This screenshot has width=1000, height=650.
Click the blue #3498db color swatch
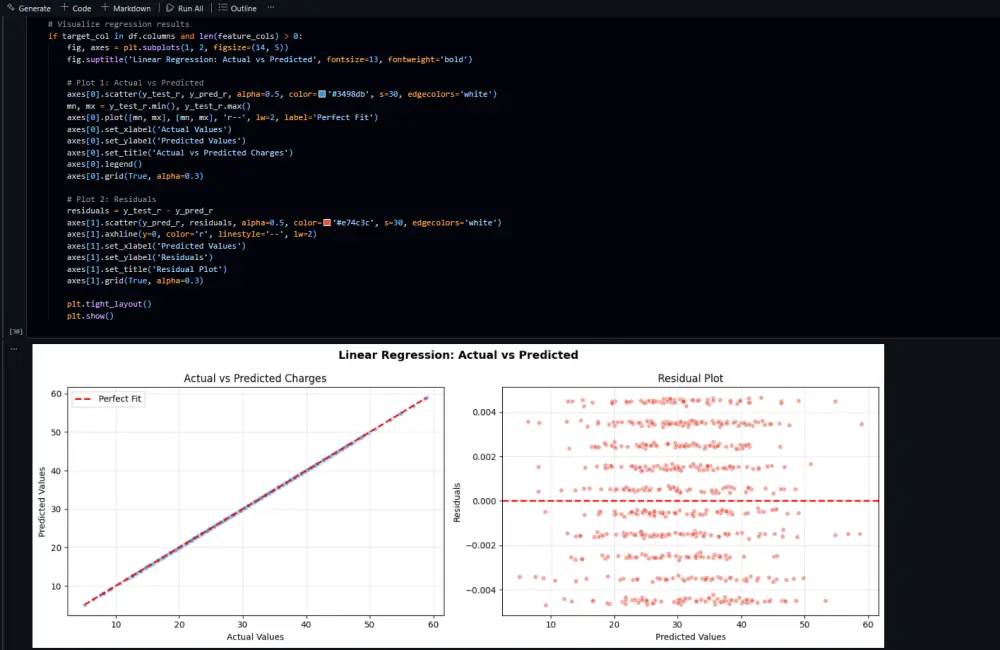[x=322, y=94]
